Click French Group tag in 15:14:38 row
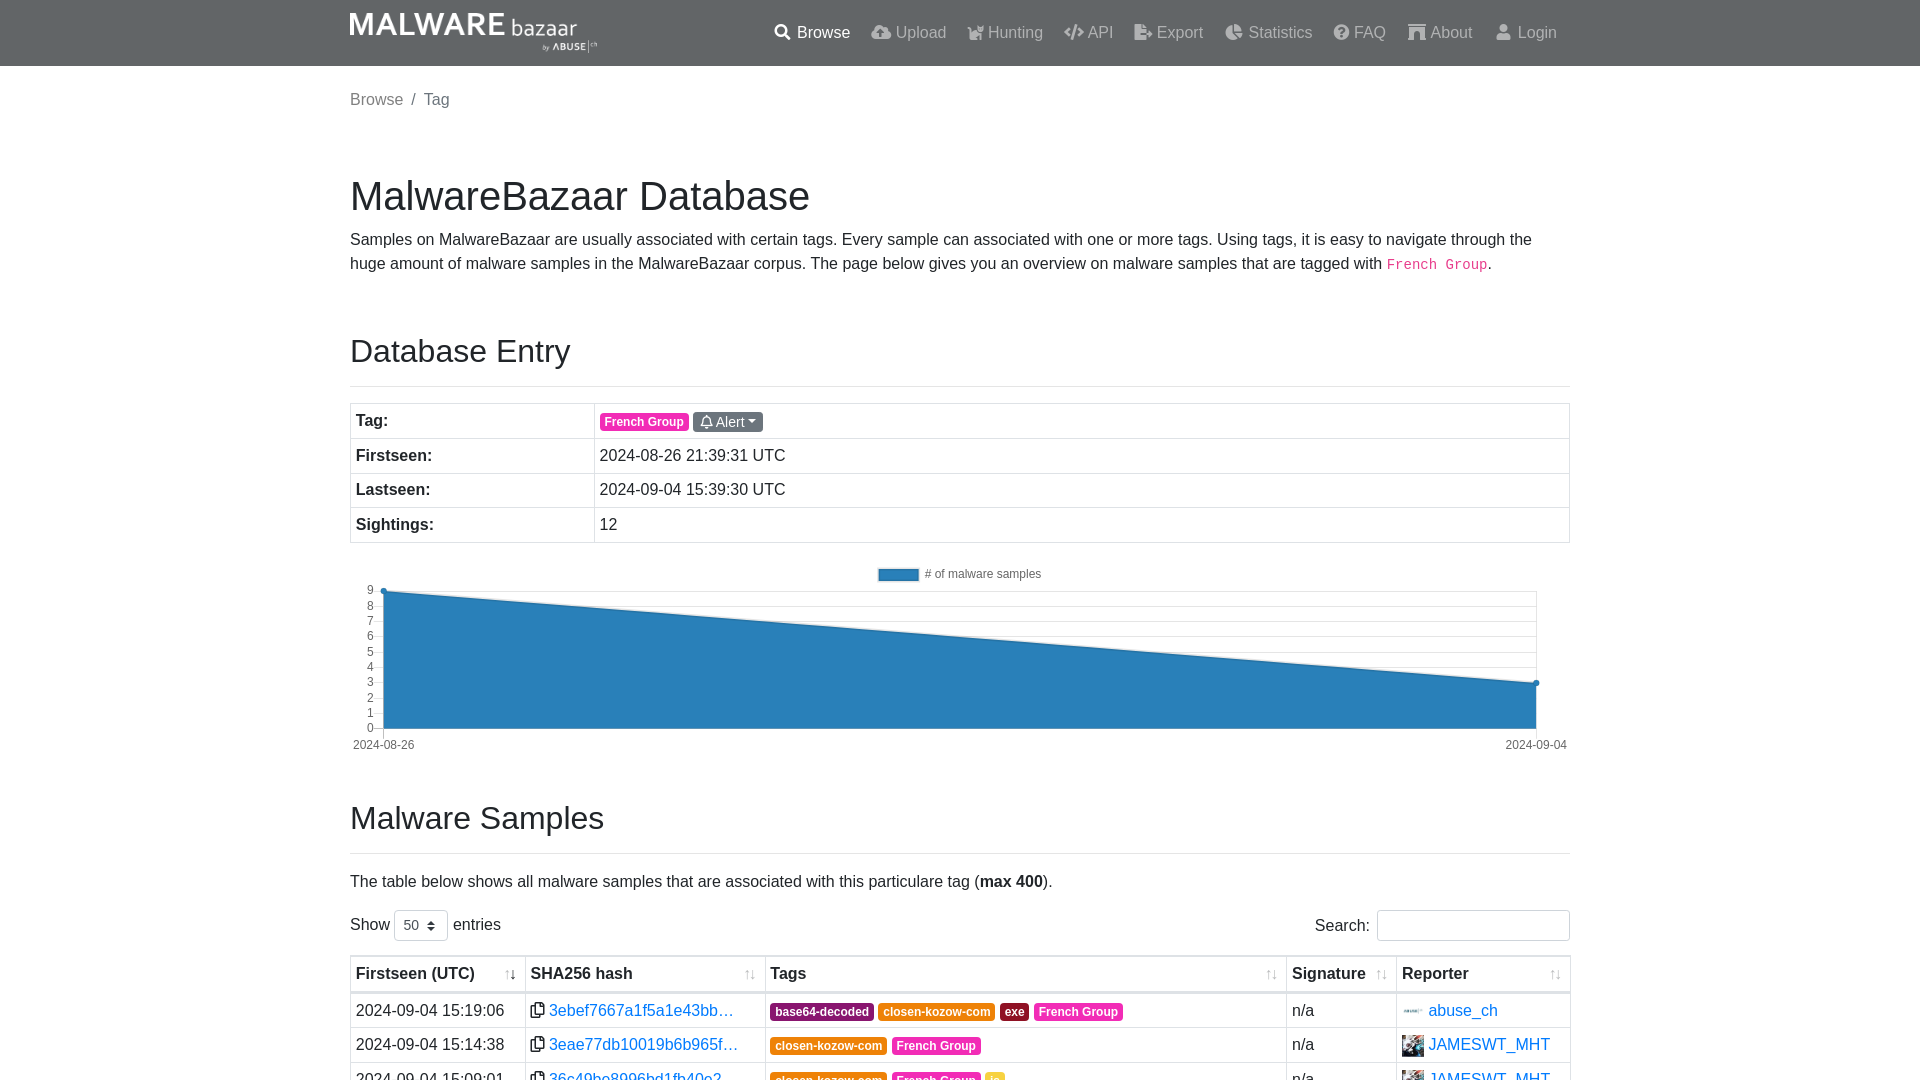 (x=936, y=1046)
